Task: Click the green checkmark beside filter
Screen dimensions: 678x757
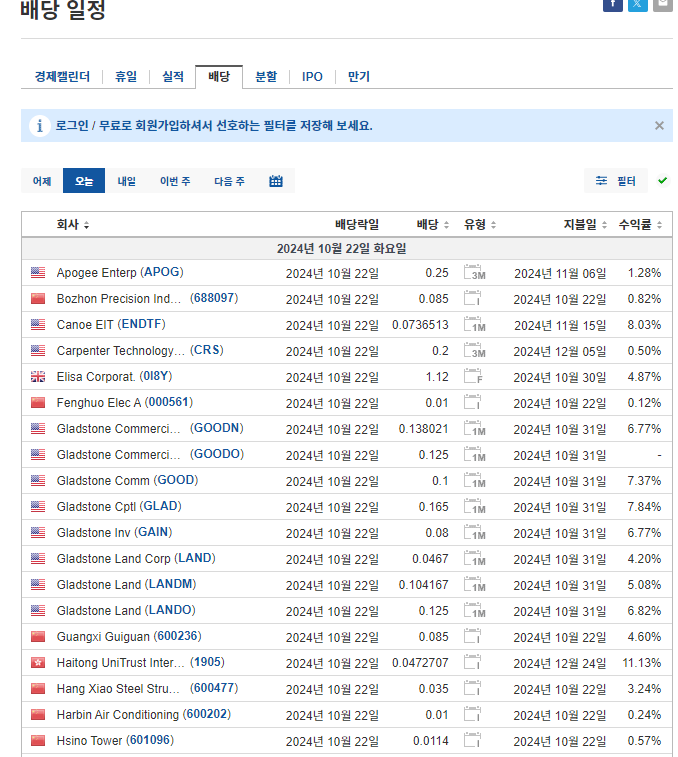Action: coord(663,181)
